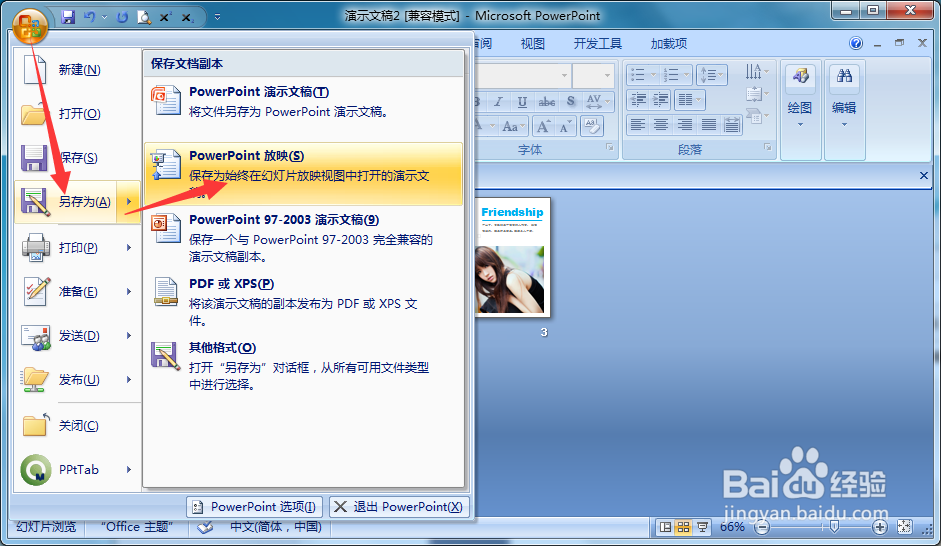Open the 视图 ribbon tab
This screenshot has width=941, height=546.
point(532,43)
